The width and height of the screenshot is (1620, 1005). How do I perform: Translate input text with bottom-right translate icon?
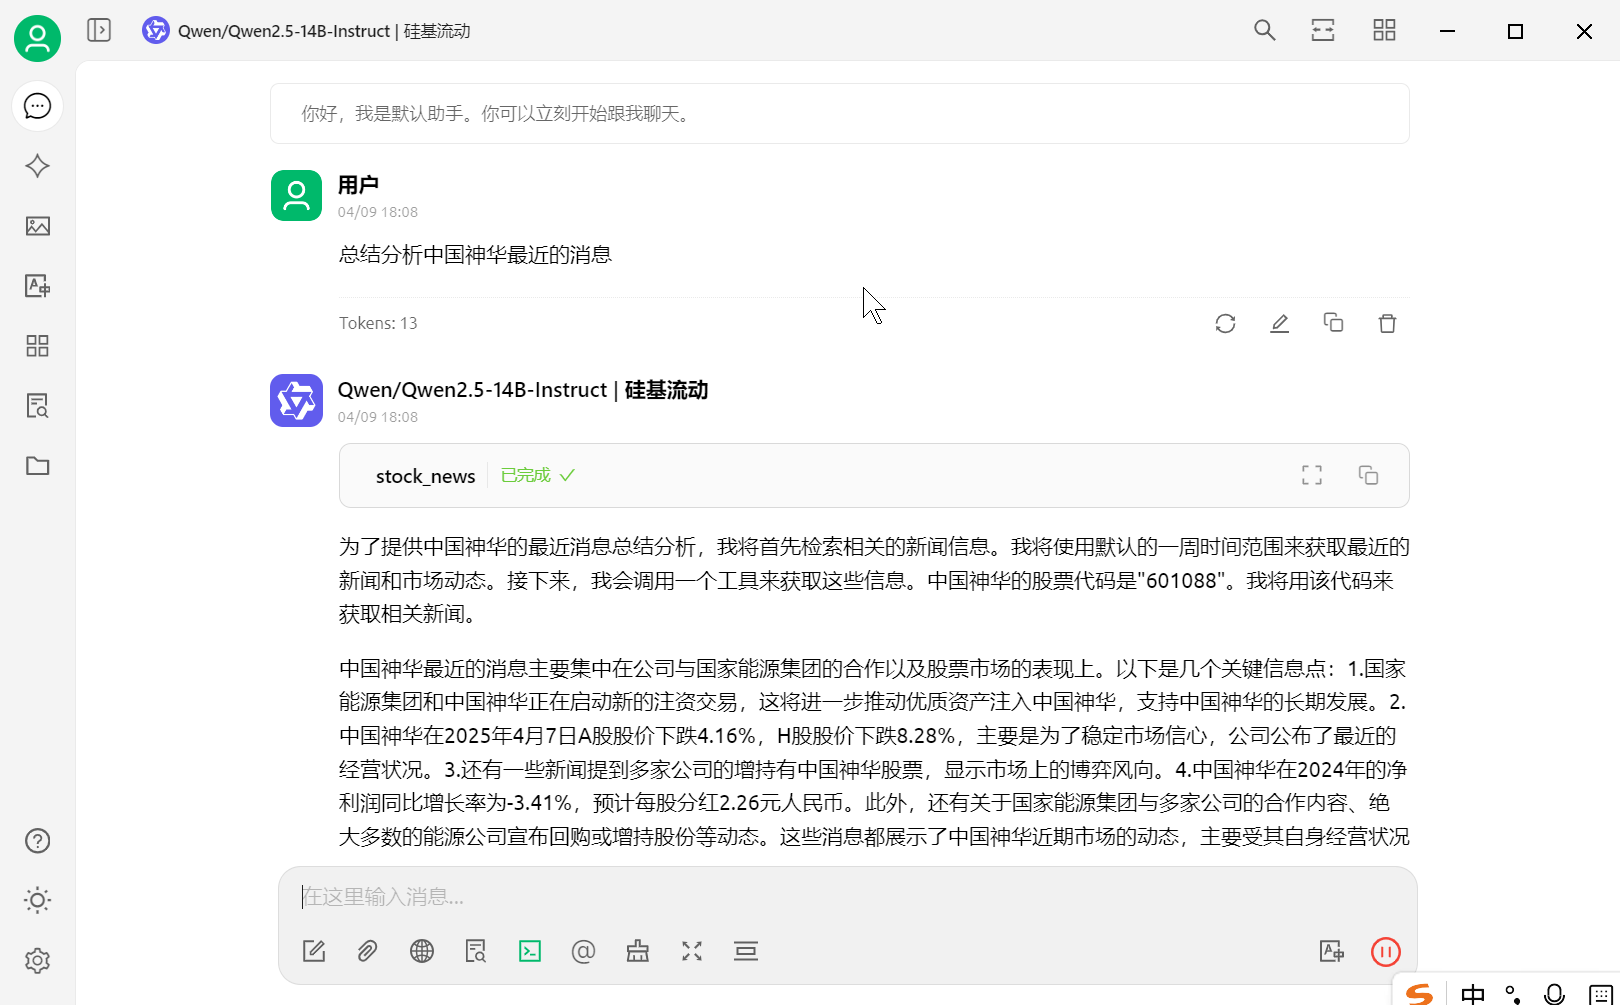1332,951
